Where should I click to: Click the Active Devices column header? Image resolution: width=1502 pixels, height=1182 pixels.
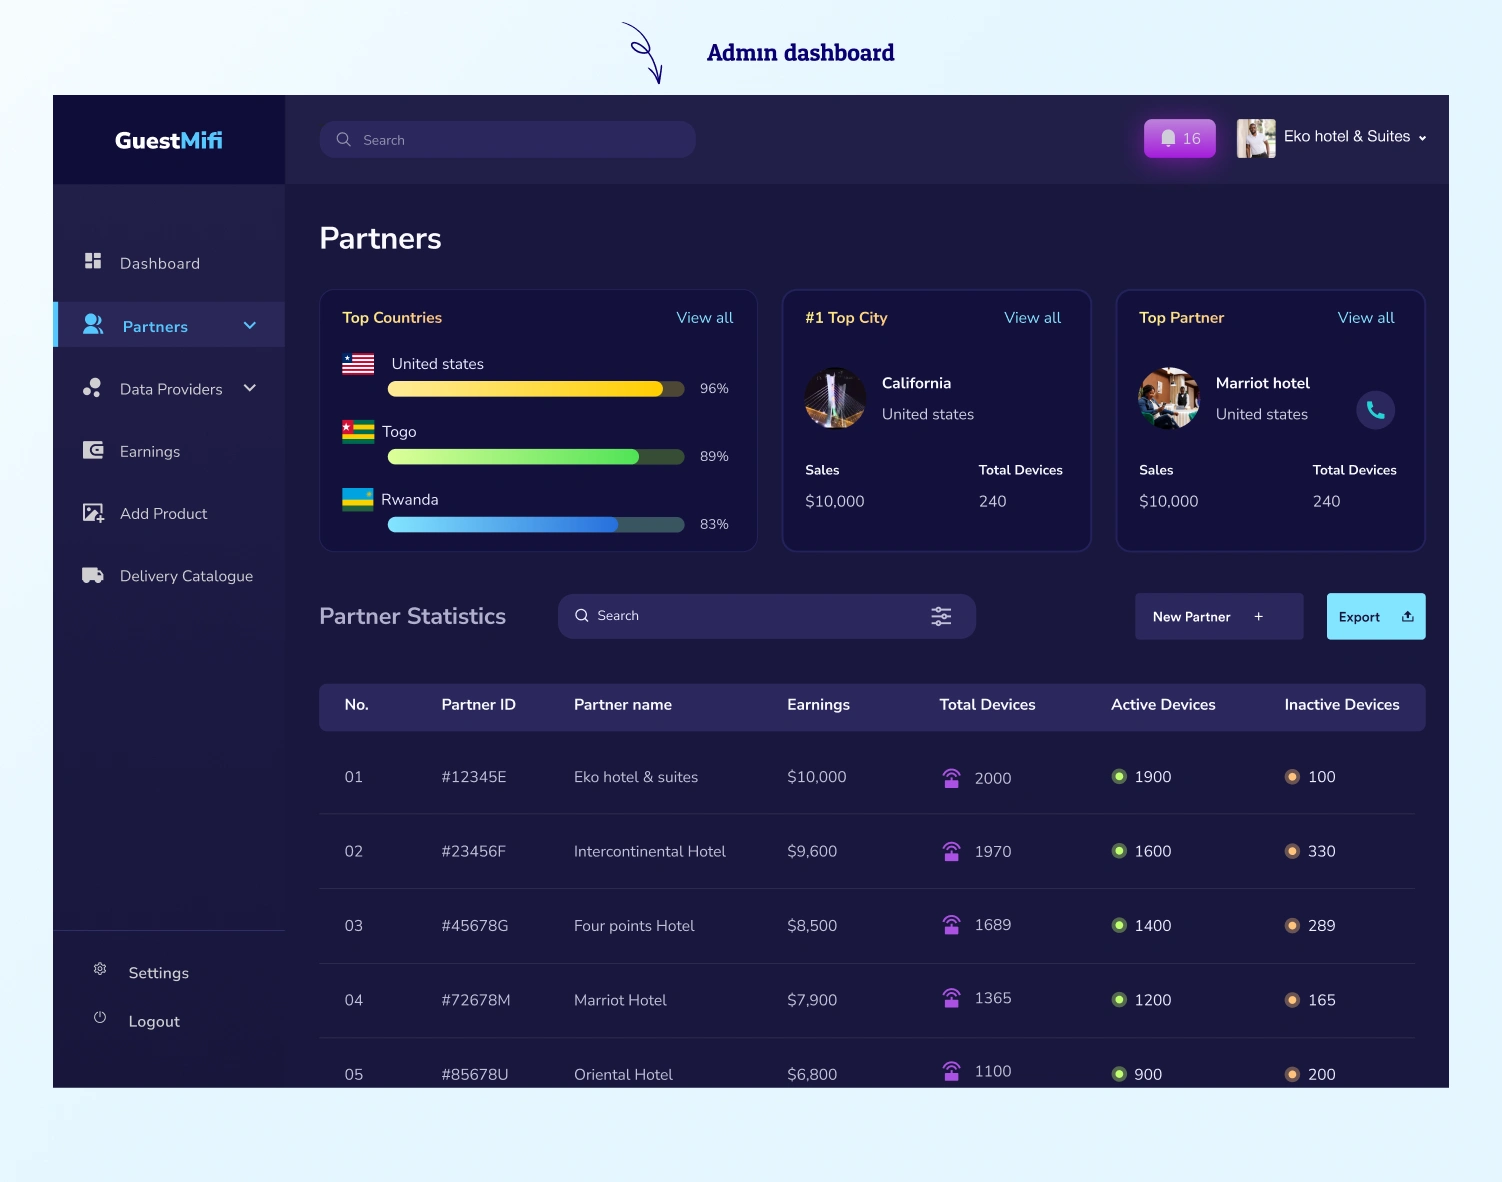1163,705
